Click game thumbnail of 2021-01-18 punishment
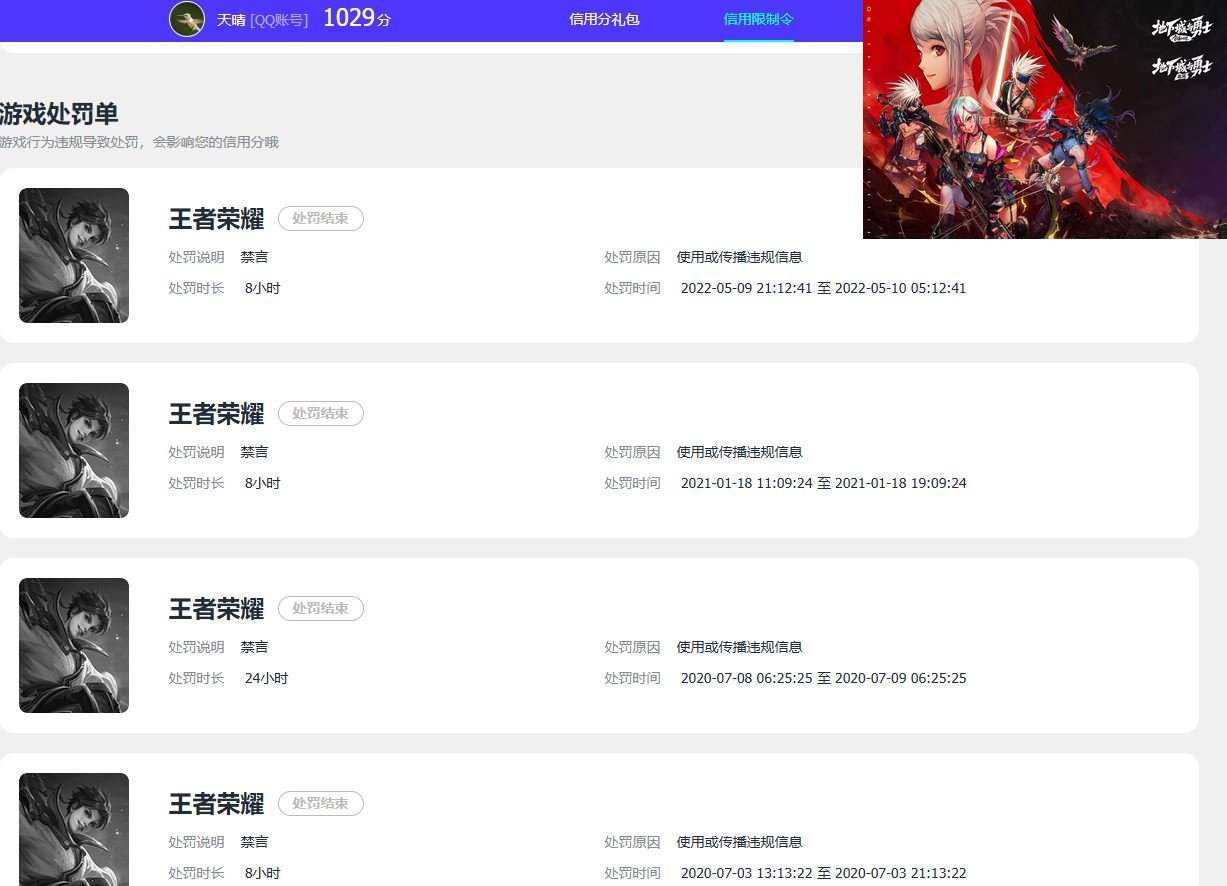The height and width of the screenshot is (886, 1227). (x=74, y=450)
